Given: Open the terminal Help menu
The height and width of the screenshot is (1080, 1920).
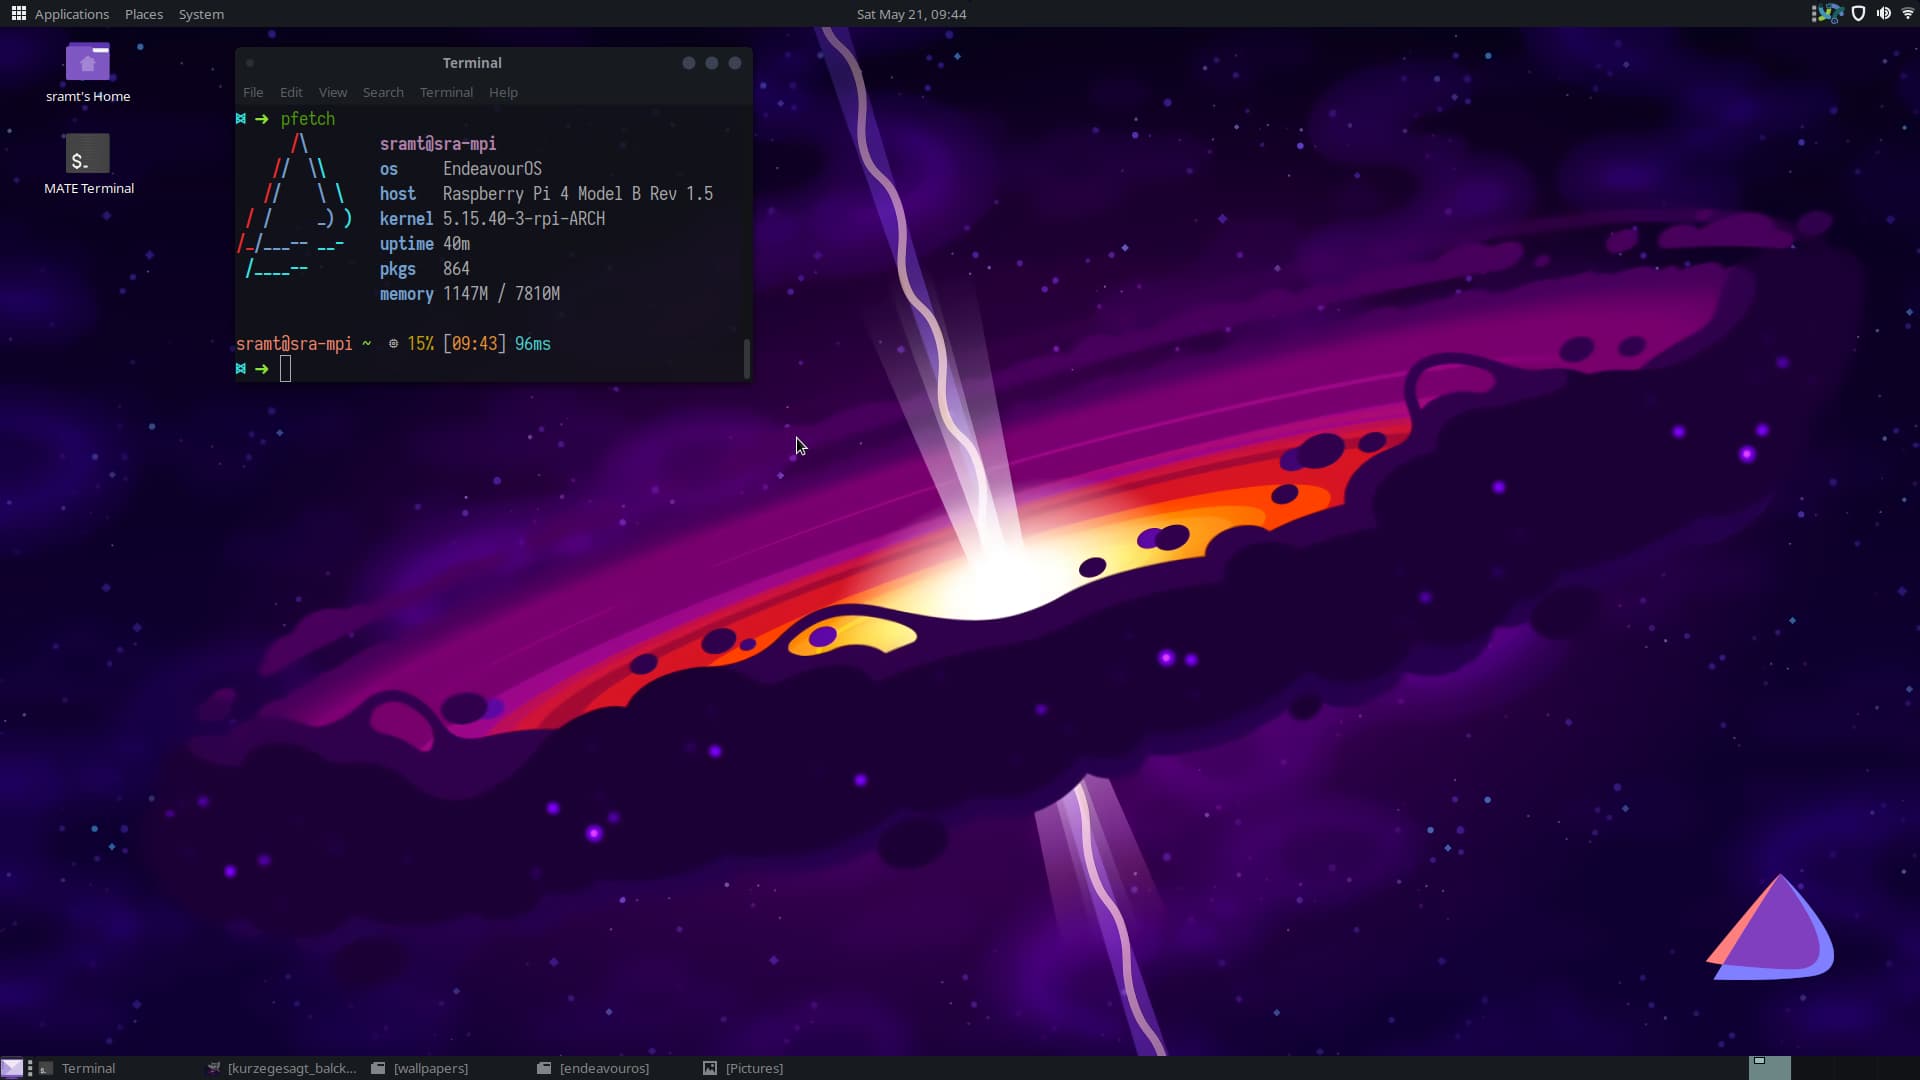Looking at the screenshot, I should click(x=503, y=92).
